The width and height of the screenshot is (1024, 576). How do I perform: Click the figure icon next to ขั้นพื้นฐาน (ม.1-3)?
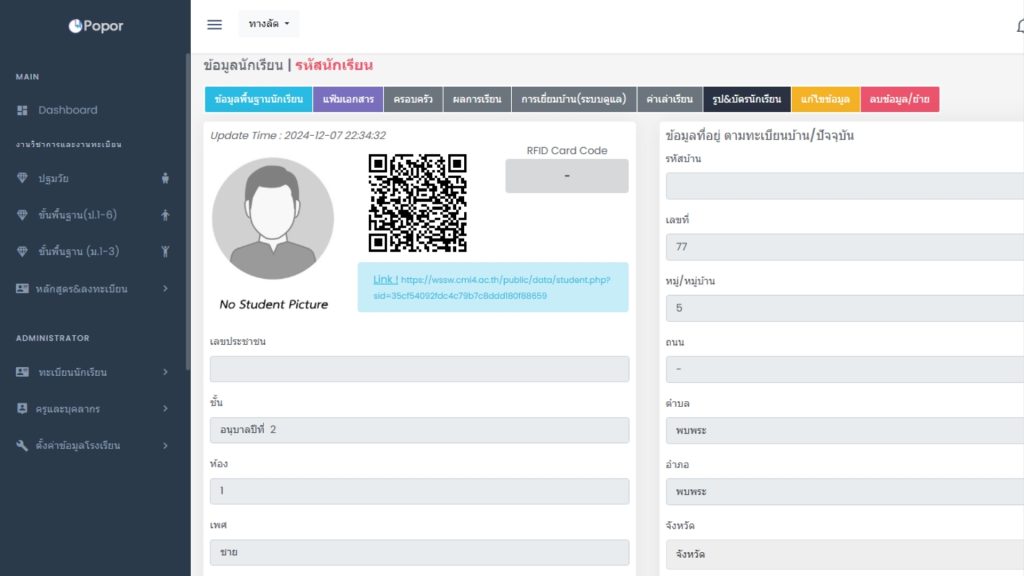(x=165, y=252)
